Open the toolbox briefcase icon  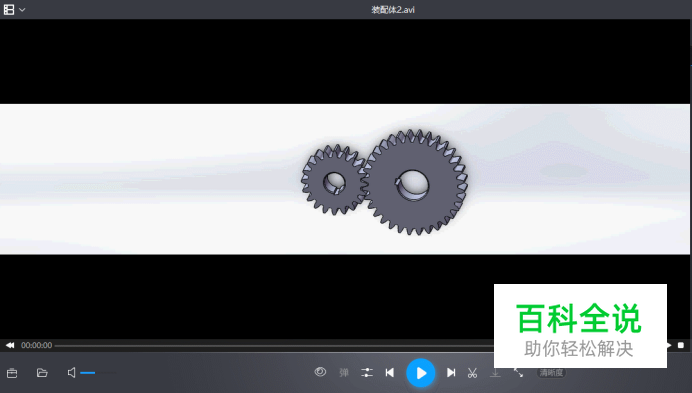(12, 373)
